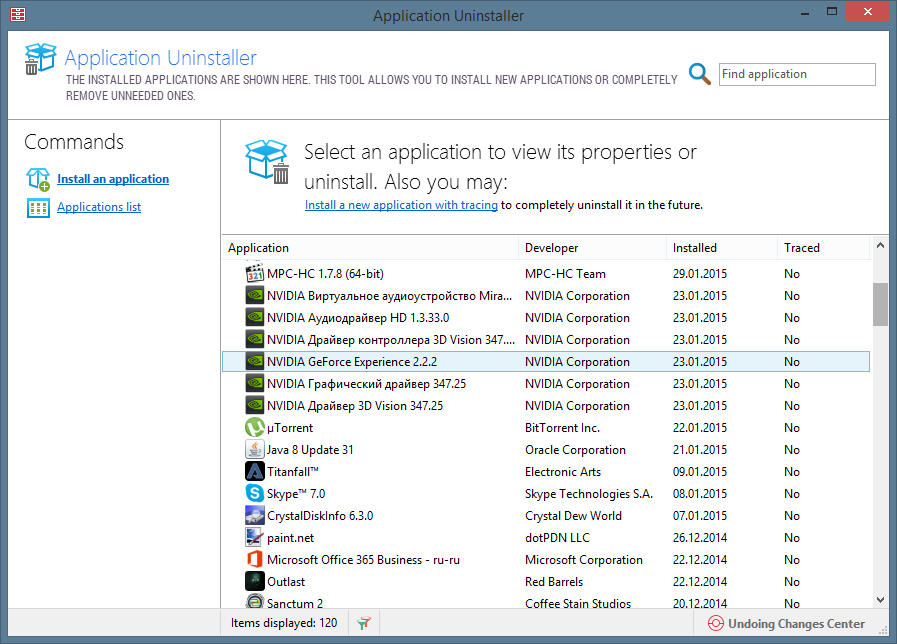Click install date 26.12.2014
897x644 pixels.
point(700,538)
